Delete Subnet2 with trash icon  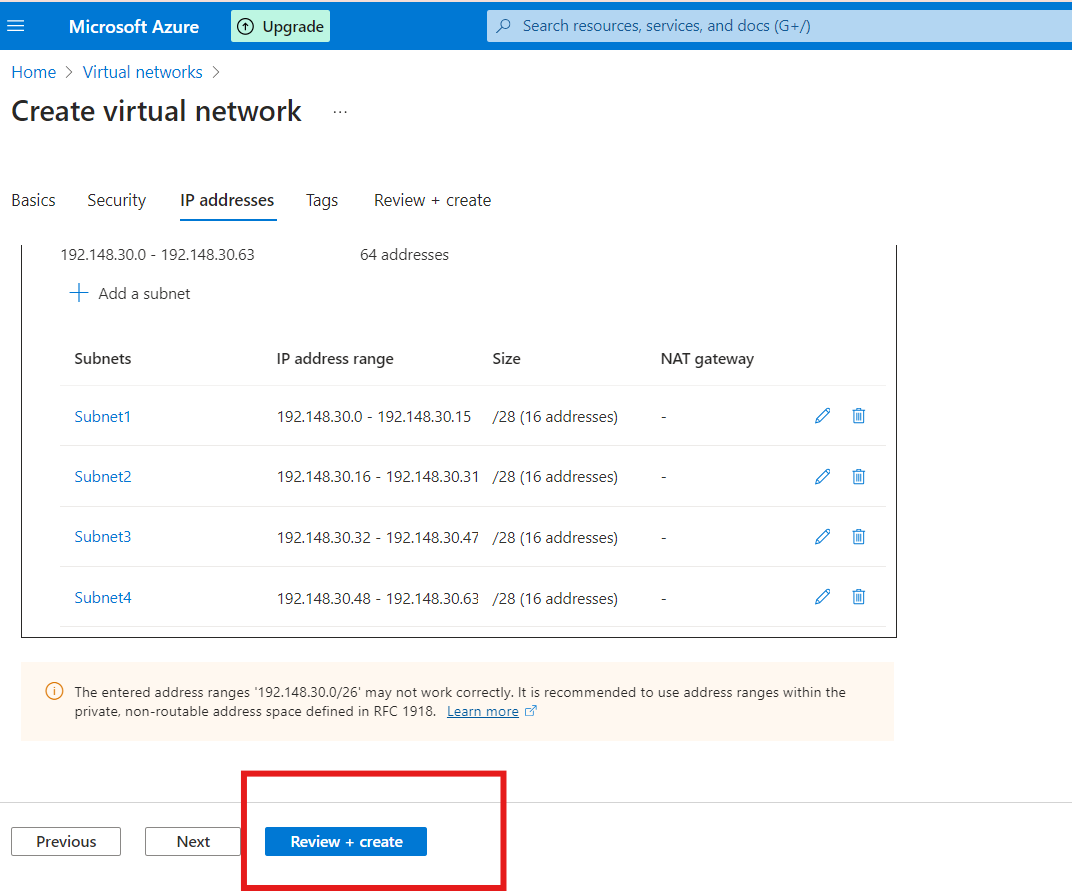tap(859, 476)
